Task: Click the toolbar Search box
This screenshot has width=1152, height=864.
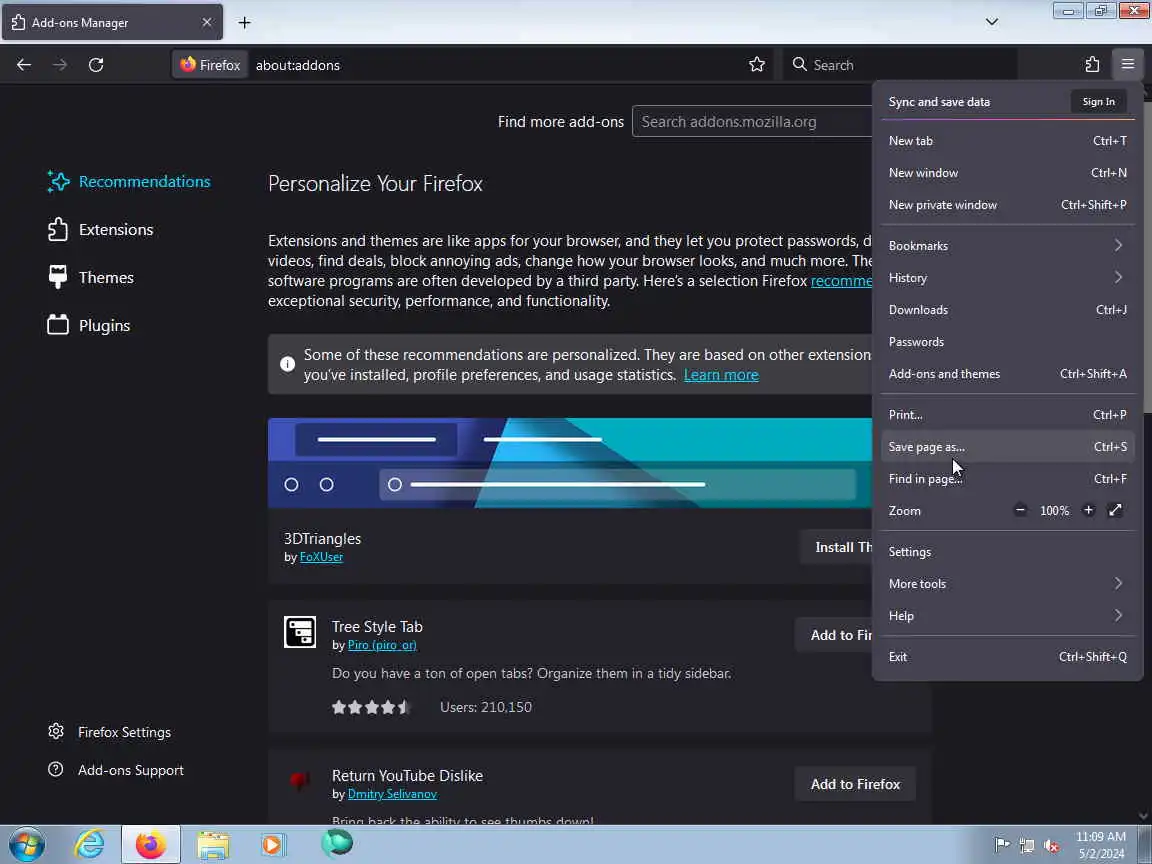Action: tap(901, 65)
